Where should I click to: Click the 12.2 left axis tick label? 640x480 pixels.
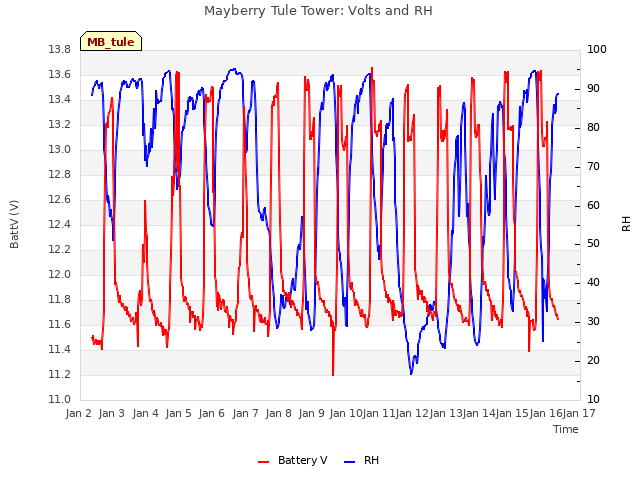pos(60,249)
